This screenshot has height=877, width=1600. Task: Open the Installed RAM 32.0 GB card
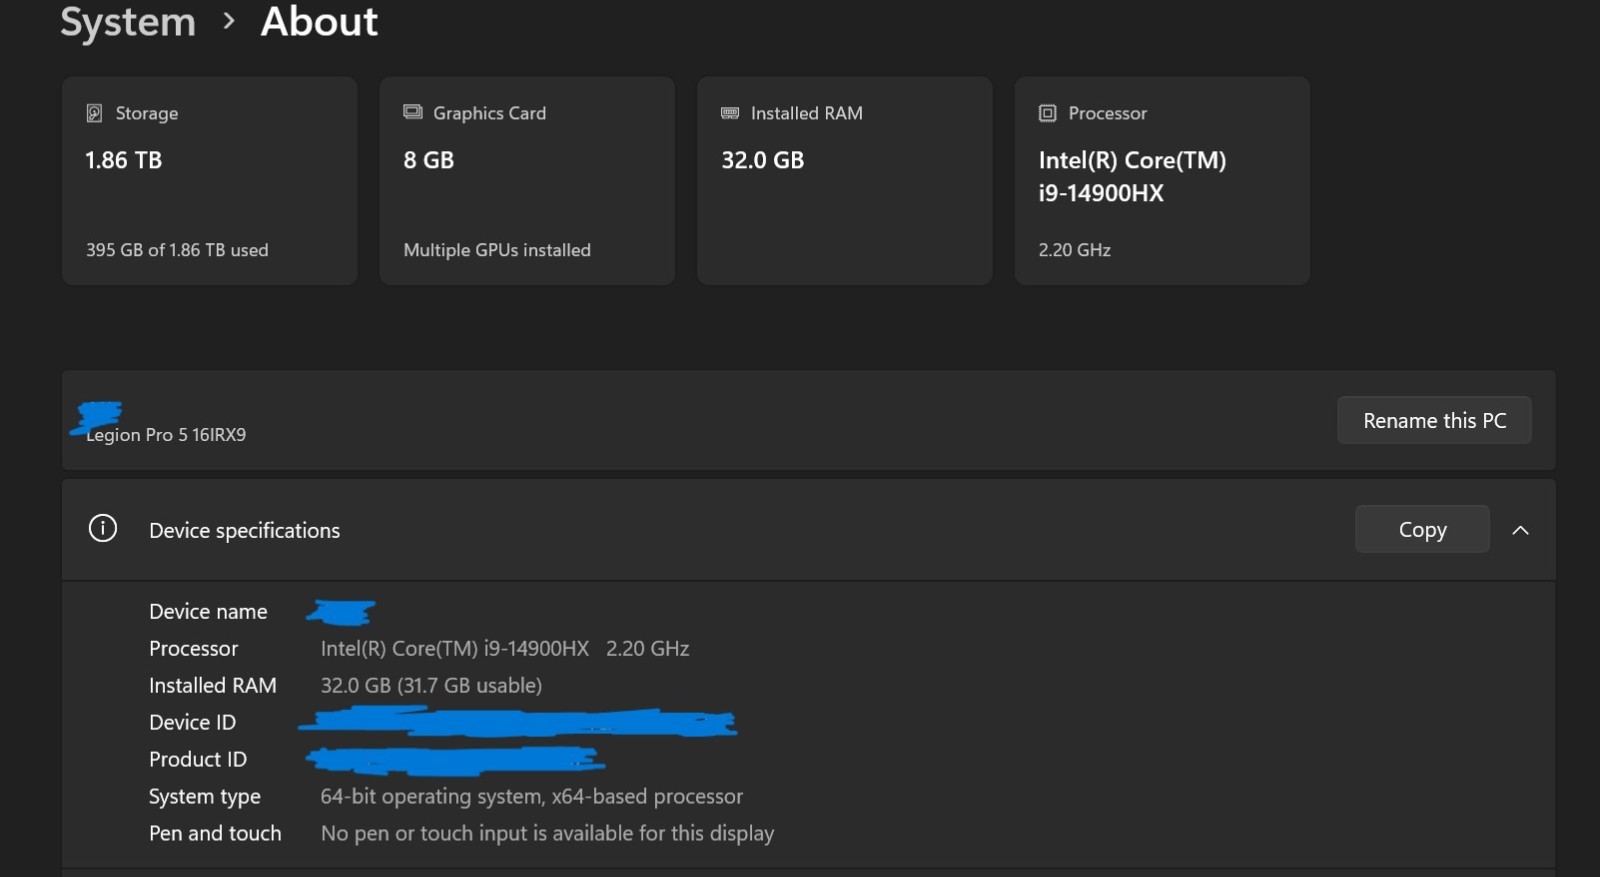coord(845,181)
